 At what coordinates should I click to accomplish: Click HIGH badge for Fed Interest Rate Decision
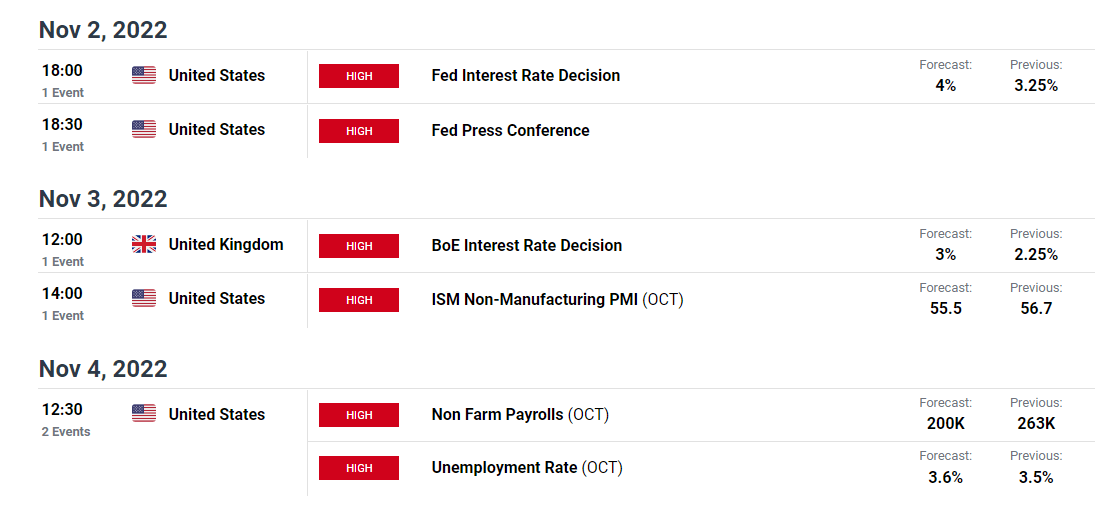click(359, 76)
